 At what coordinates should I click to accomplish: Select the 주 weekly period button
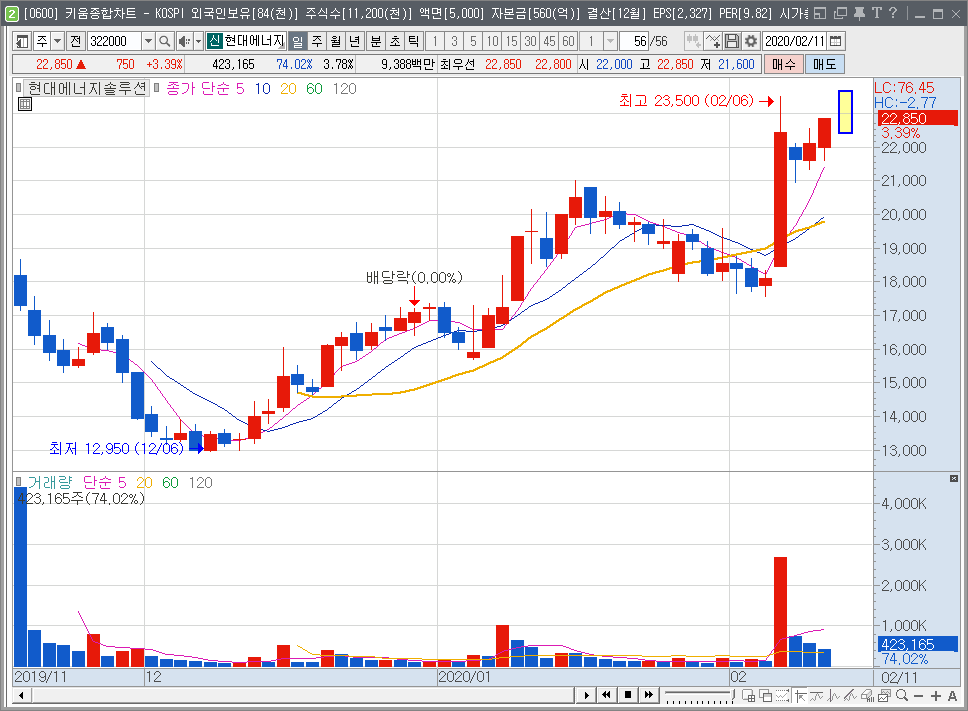317,41
